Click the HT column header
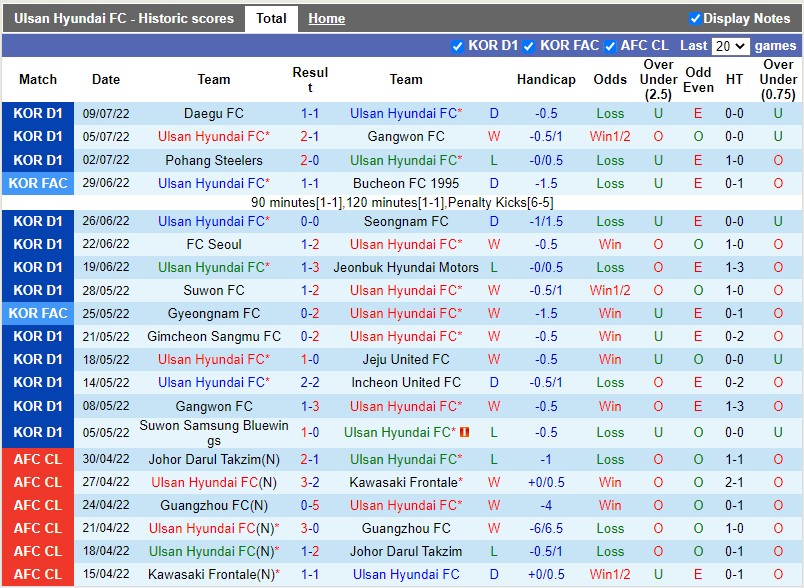The height and width of the screenshot is (588, 804). coord(734,79)
